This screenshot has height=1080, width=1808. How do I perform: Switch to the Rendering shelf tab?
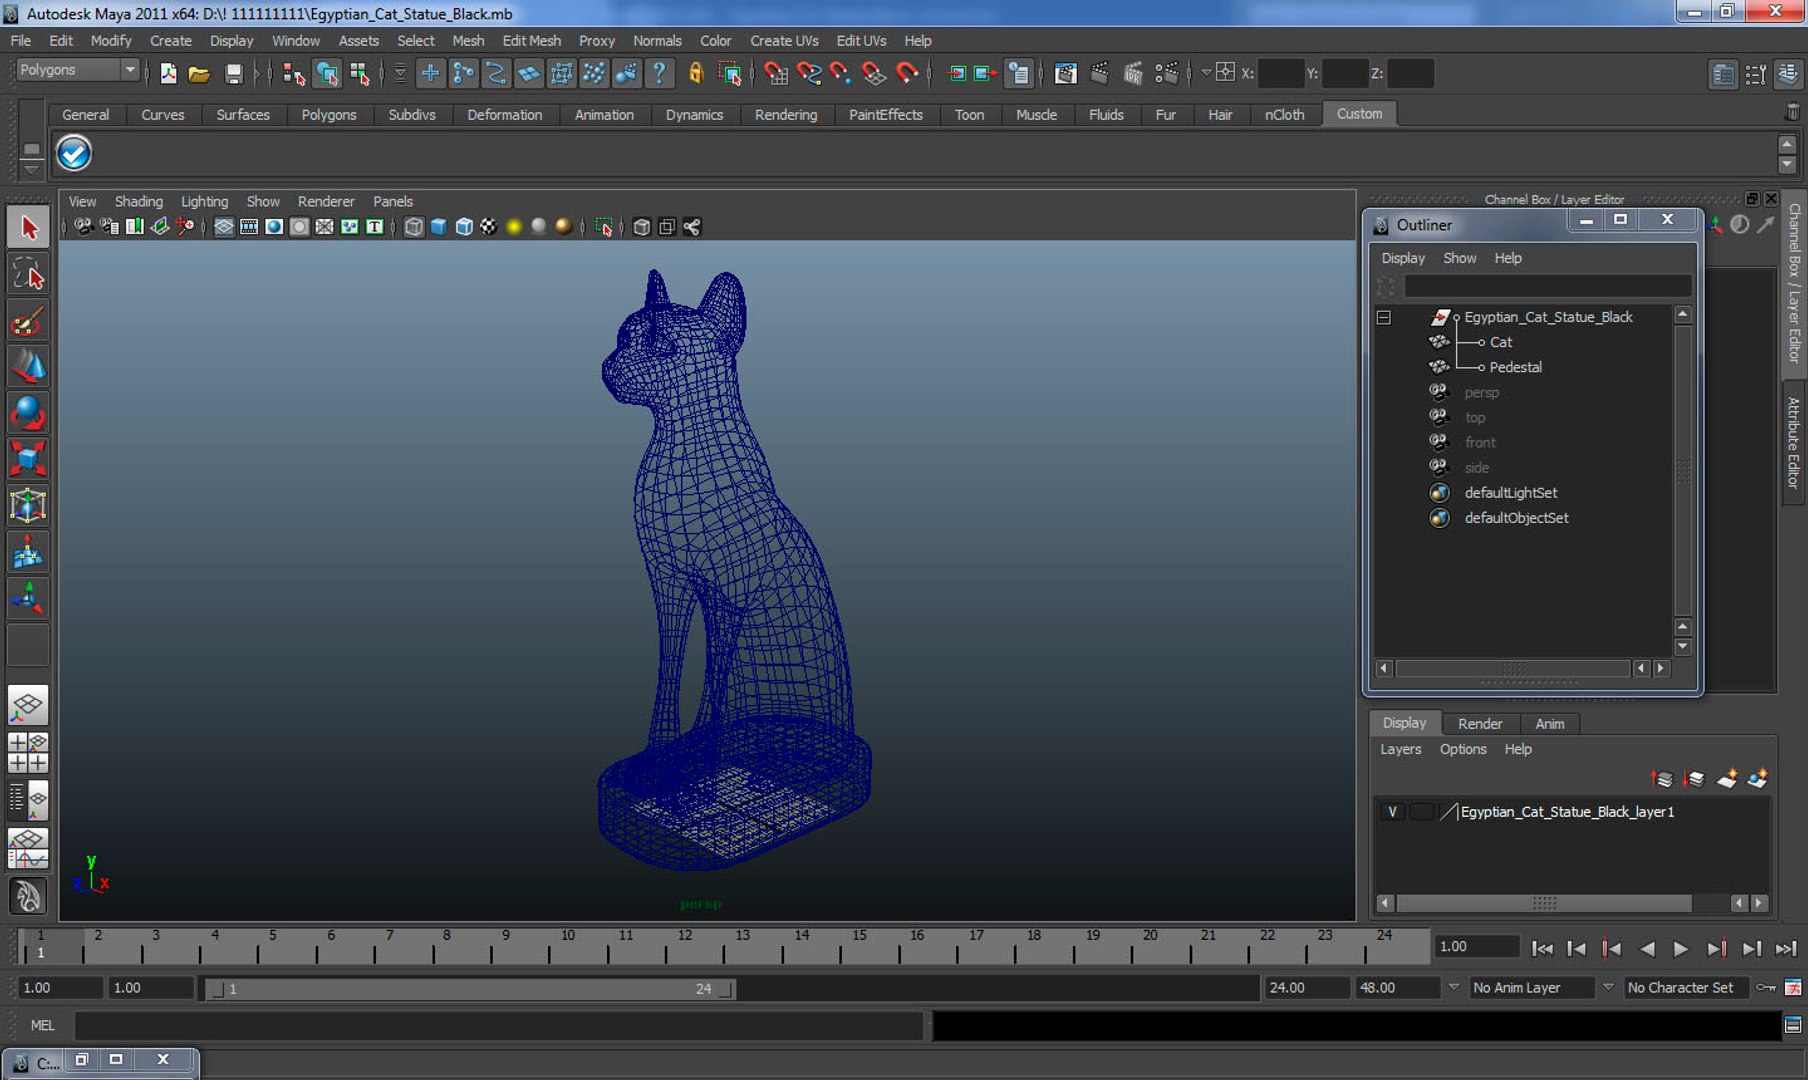[x=785, y=114]
